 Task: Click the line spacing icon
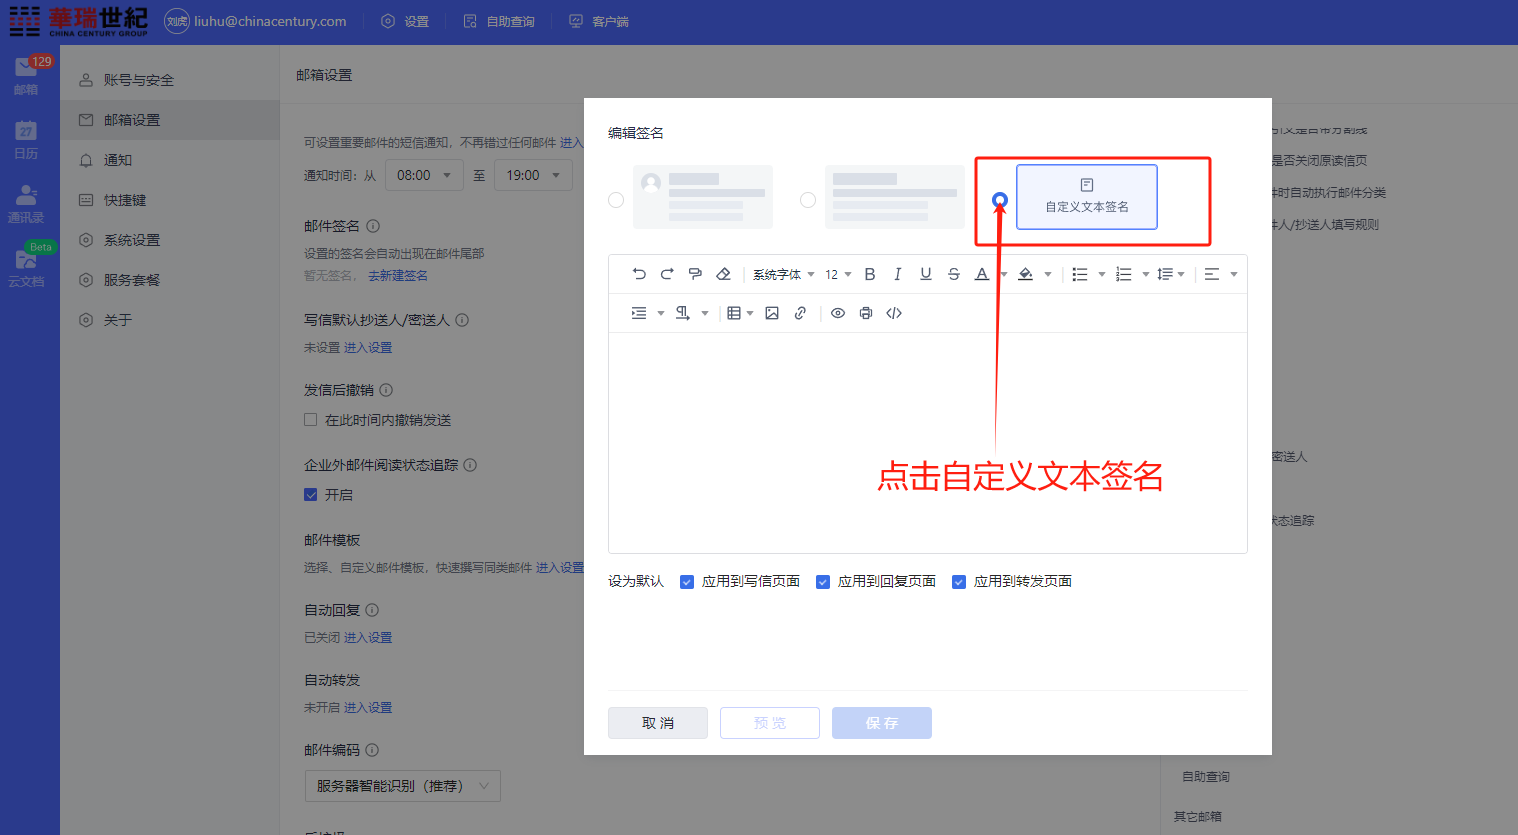1165,274
